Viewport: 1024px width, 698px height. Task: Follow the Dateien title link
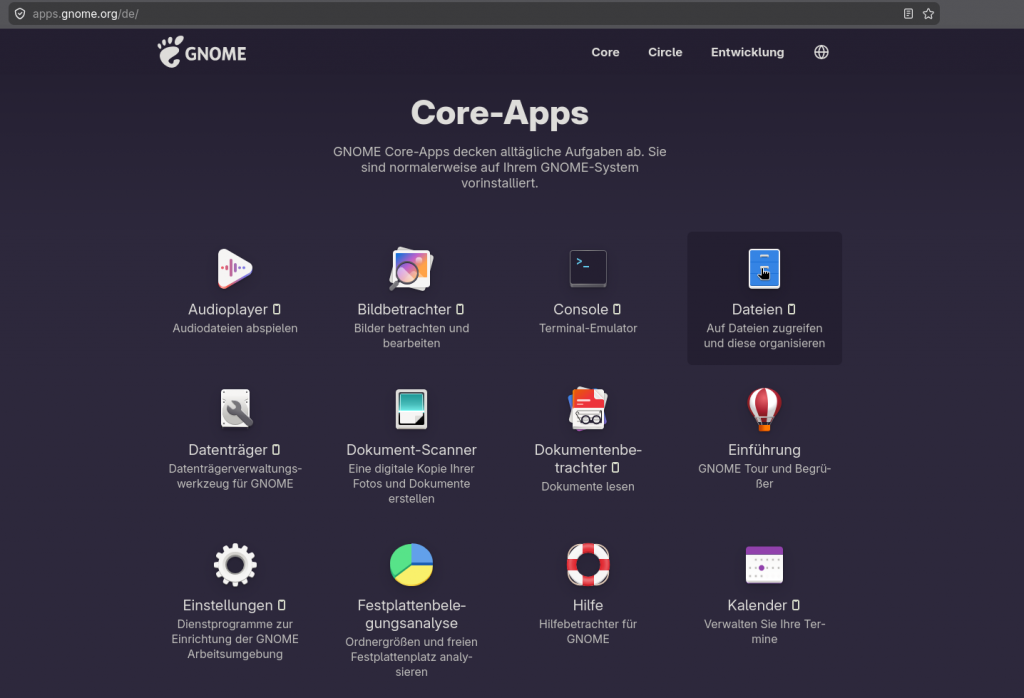coord(757,309)
